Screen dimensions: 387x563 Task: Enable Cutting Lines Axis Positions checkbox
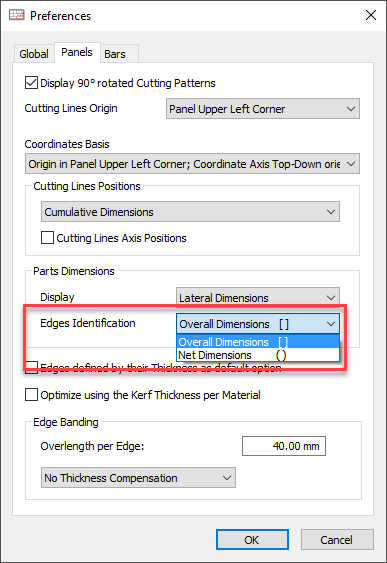click(47, 238)
